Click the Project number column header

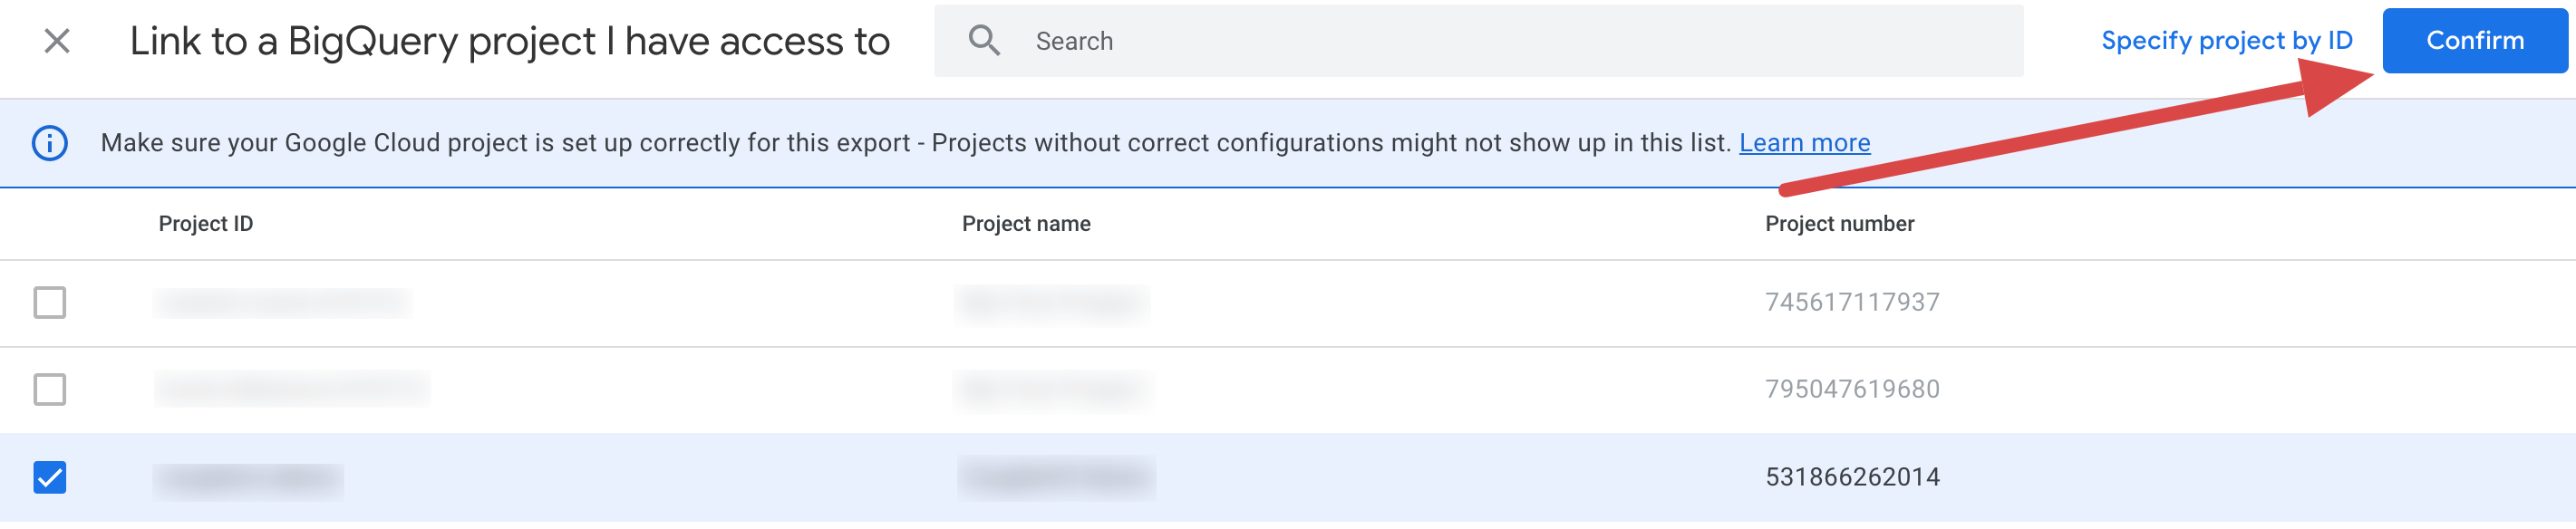point(1839,224)
